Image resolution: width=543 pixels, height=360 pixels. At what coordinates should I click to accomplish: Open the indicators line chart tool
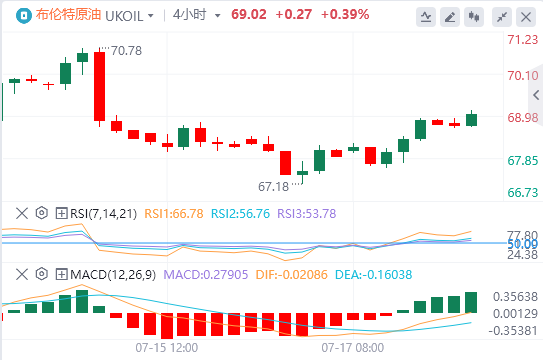[x=426, y=17]
